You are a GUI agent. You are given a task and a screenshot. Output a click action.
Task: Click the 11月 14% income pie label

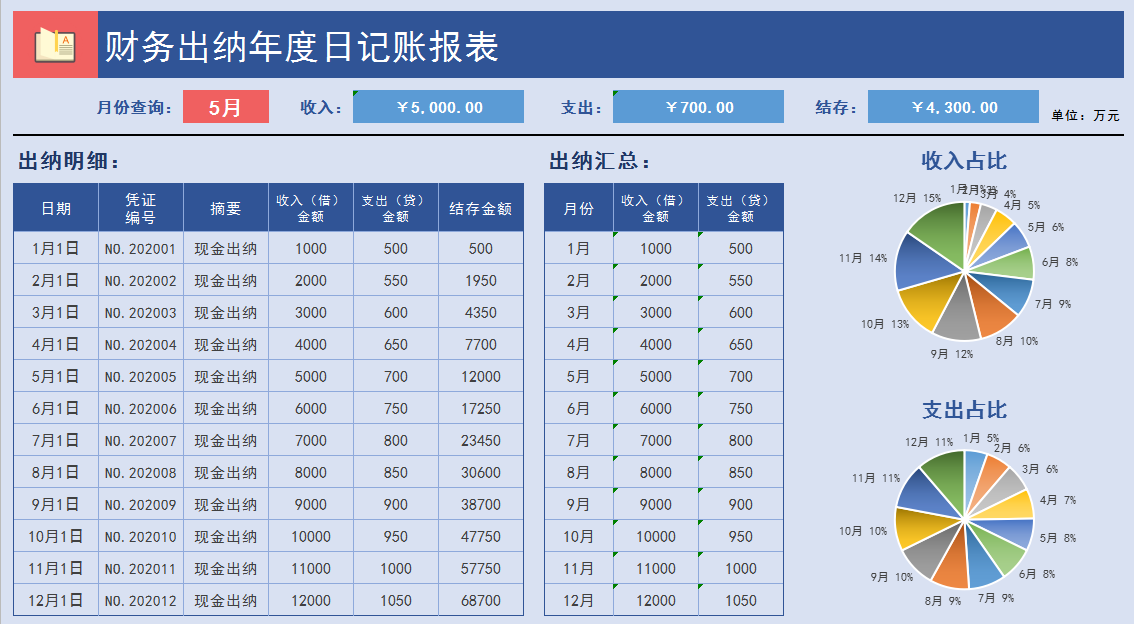pyautogui.click(x=863, y=258)
